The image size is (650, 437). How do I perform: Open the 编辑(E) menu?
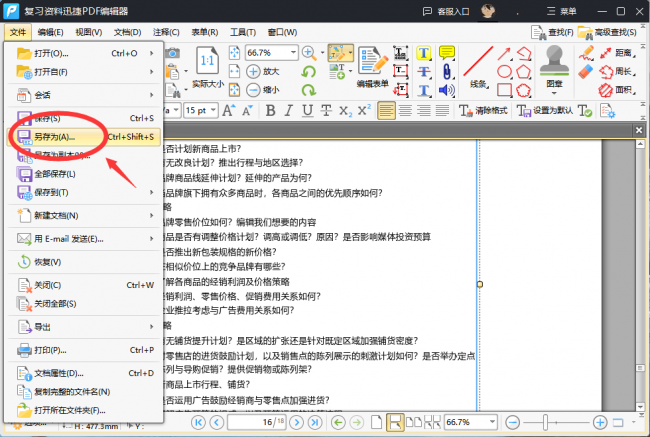point(50,32)
